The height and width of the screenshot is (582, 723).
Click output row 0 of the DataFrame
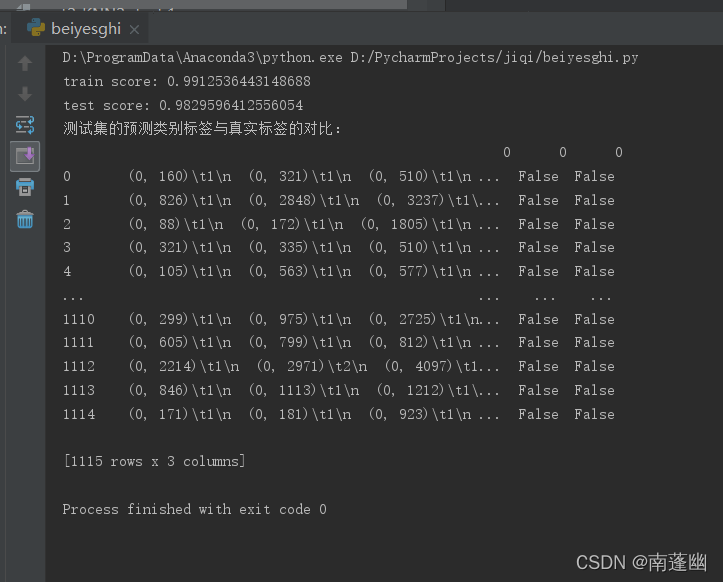tap(338, 177)
